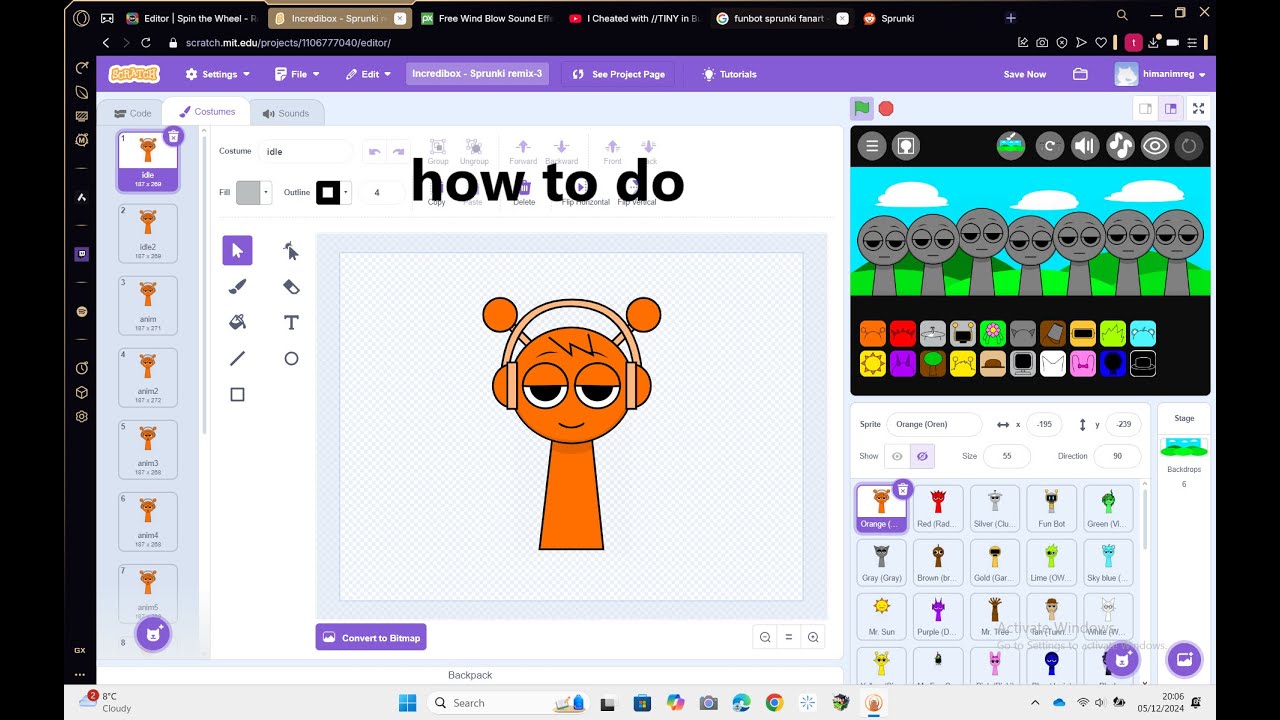This screenshot has height=720, width=1280.
Task: Click the Costume name field
Action: [306, 151]
